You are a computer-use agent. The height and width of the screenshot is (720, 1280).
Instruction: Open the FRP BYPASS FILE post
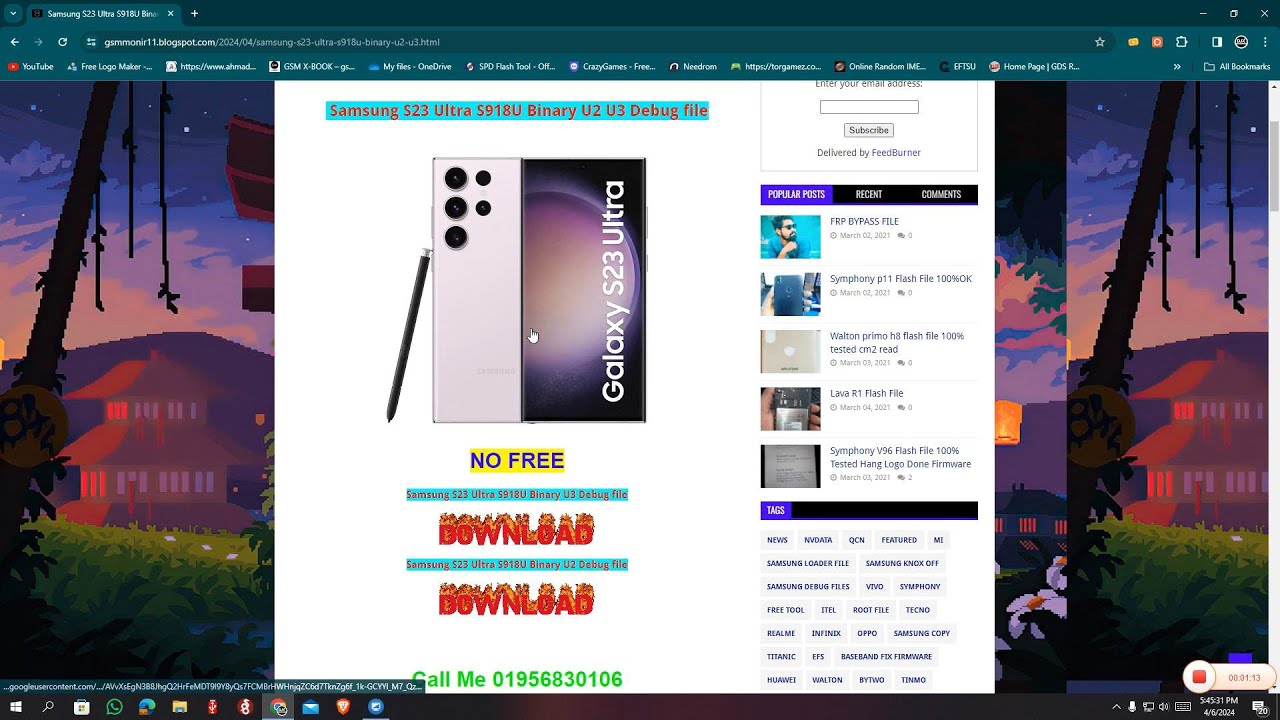pos(864,222)
